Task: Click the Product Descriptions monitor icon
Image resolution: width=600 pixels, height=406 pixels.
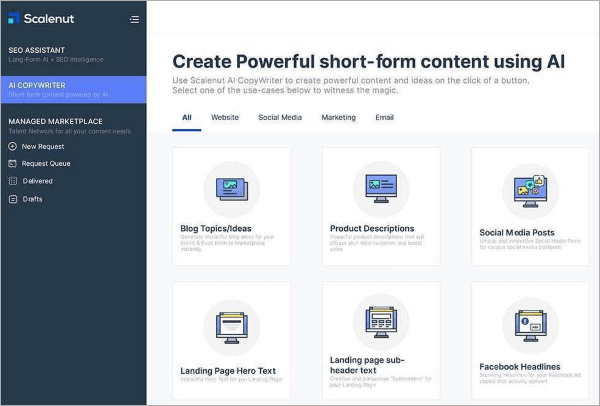Action: pyautogui.click(x=381, y=189)
